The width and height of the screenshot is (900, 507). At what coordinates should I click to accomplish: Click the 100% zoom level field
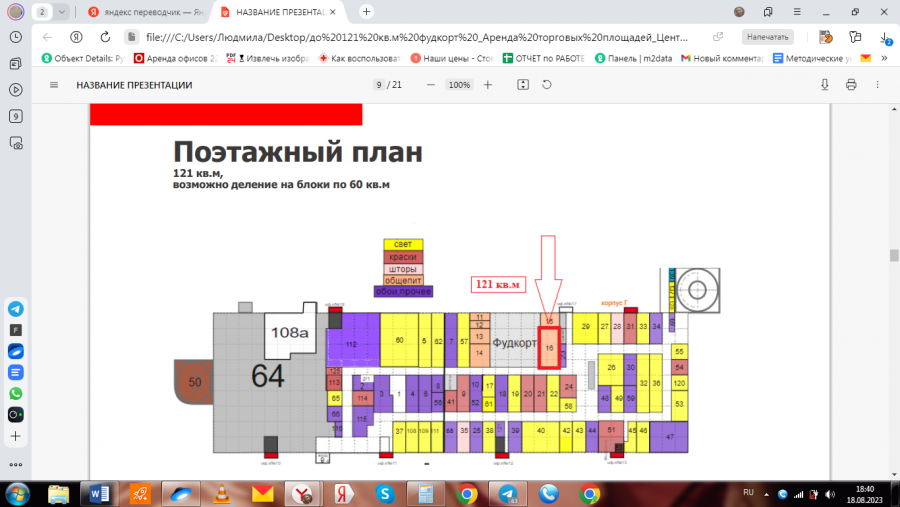[459, 85]
